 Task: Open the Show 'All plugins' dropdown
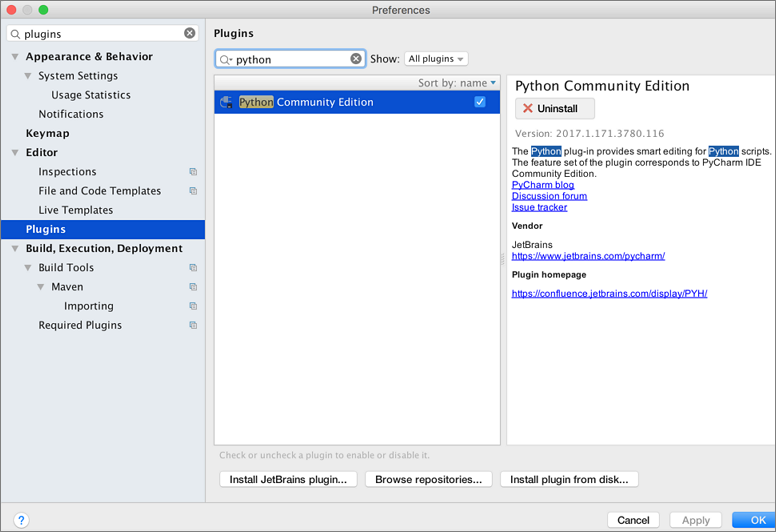(436, 59)
